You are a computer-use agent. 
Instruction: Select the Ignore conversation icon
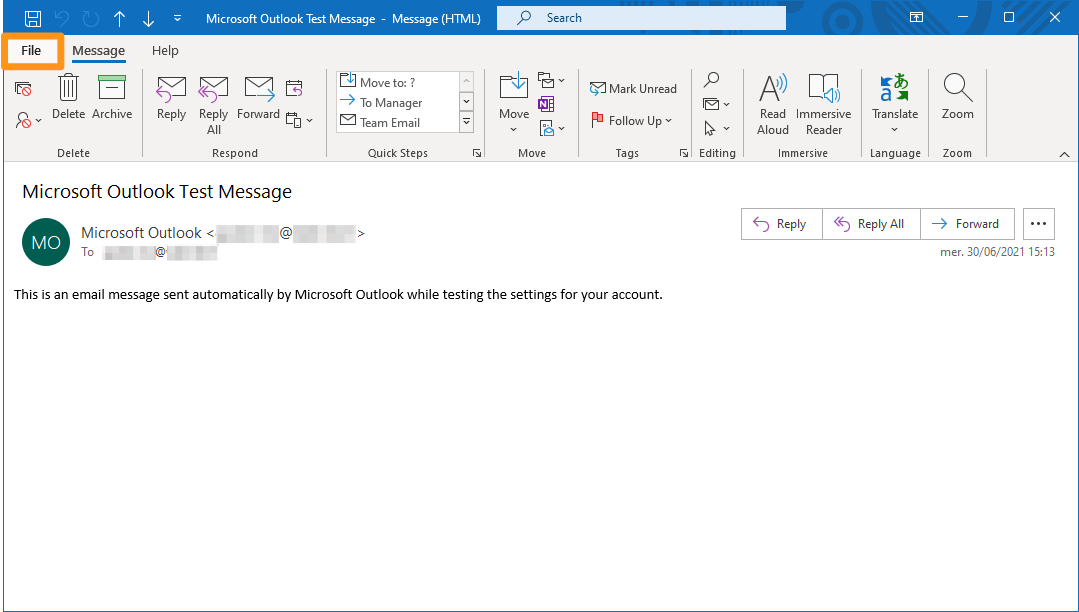(x=23, y=88)
